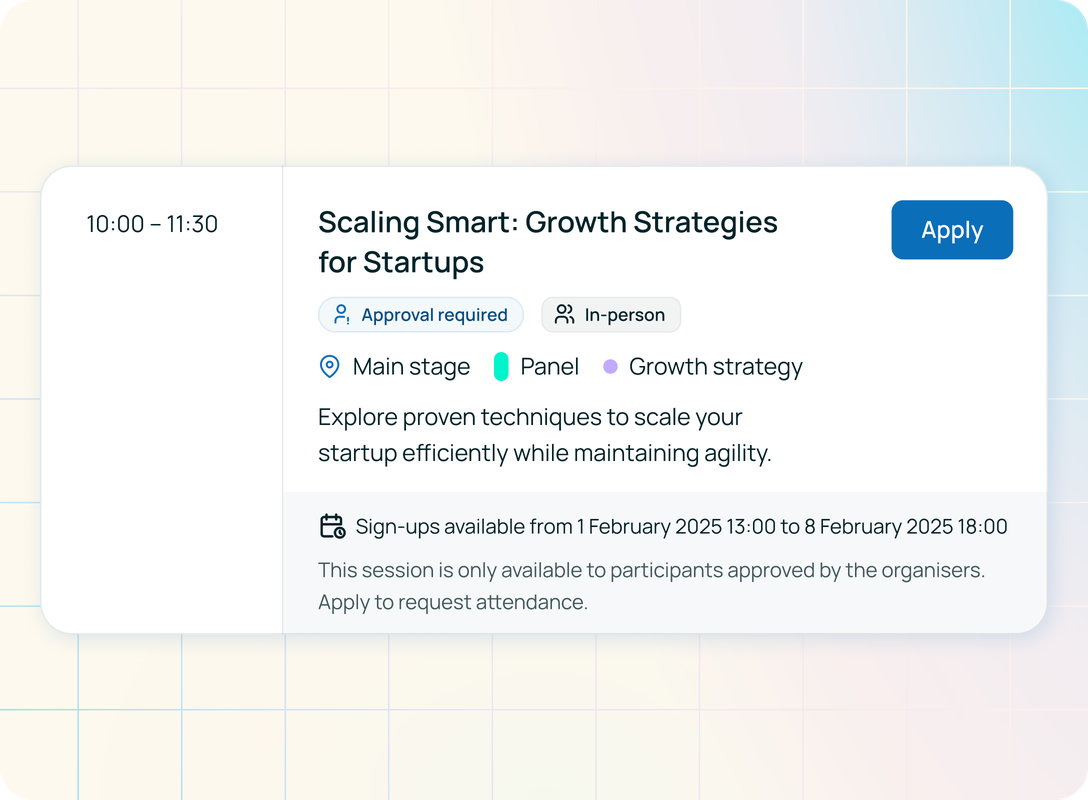The height and width of the screenshot is (800, 1088).
Task: Click the green Panel color marker
Action: pos(501,366)
